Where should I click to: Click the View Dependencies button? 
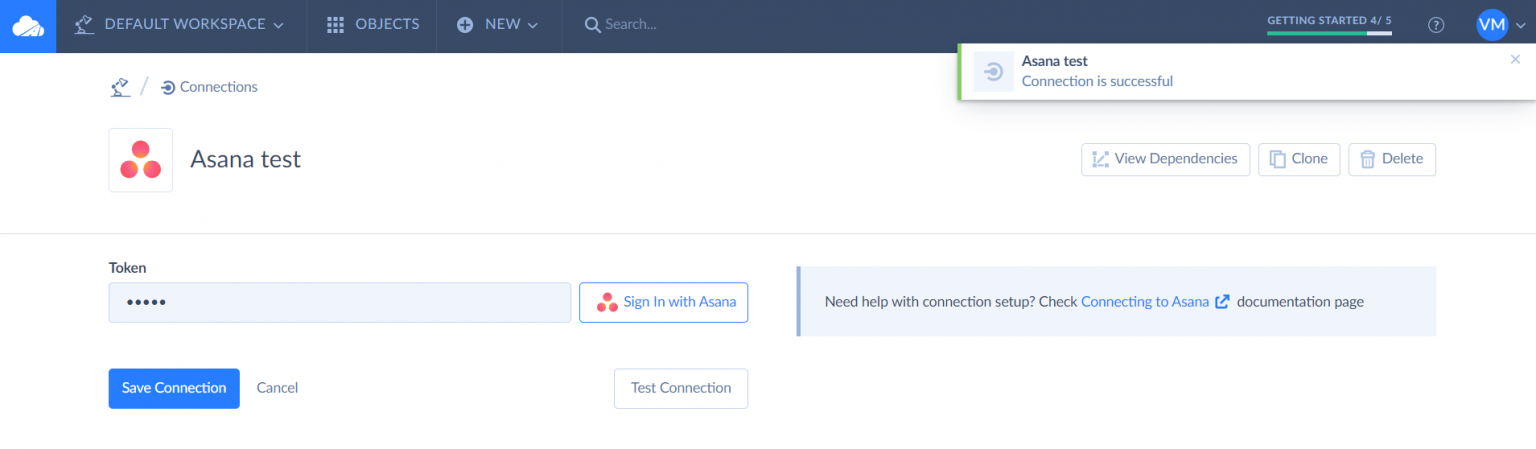point(1165,159)
